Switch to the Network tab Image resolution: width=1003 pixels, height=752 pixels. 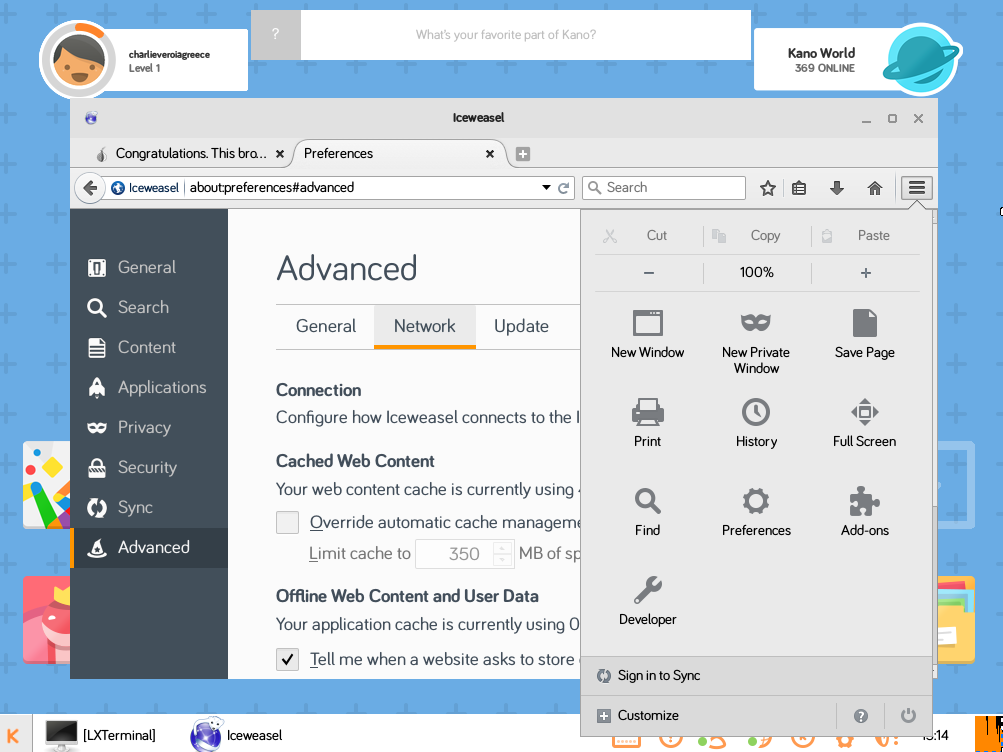(x=424, y=326)
